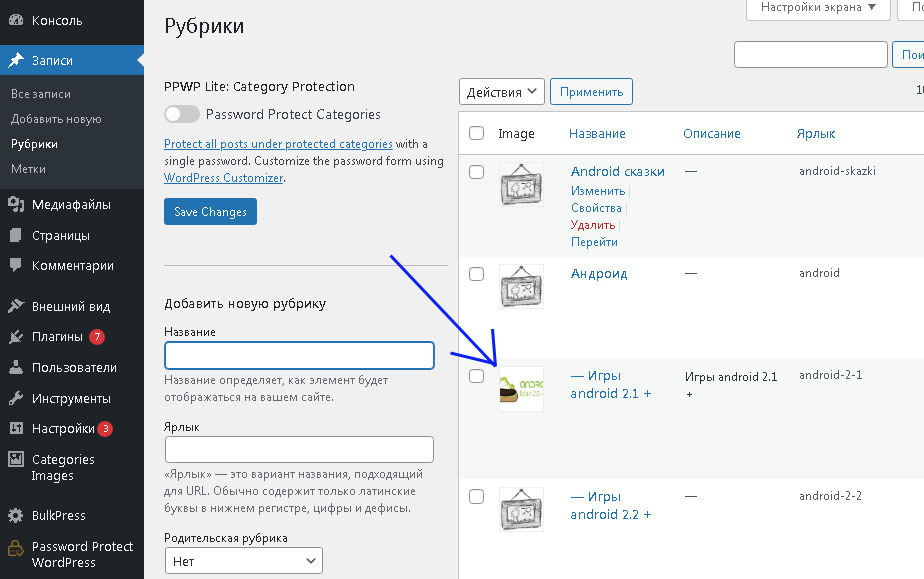
Task: Expand the Настройки экрана panel
Action: pos(818,9)
